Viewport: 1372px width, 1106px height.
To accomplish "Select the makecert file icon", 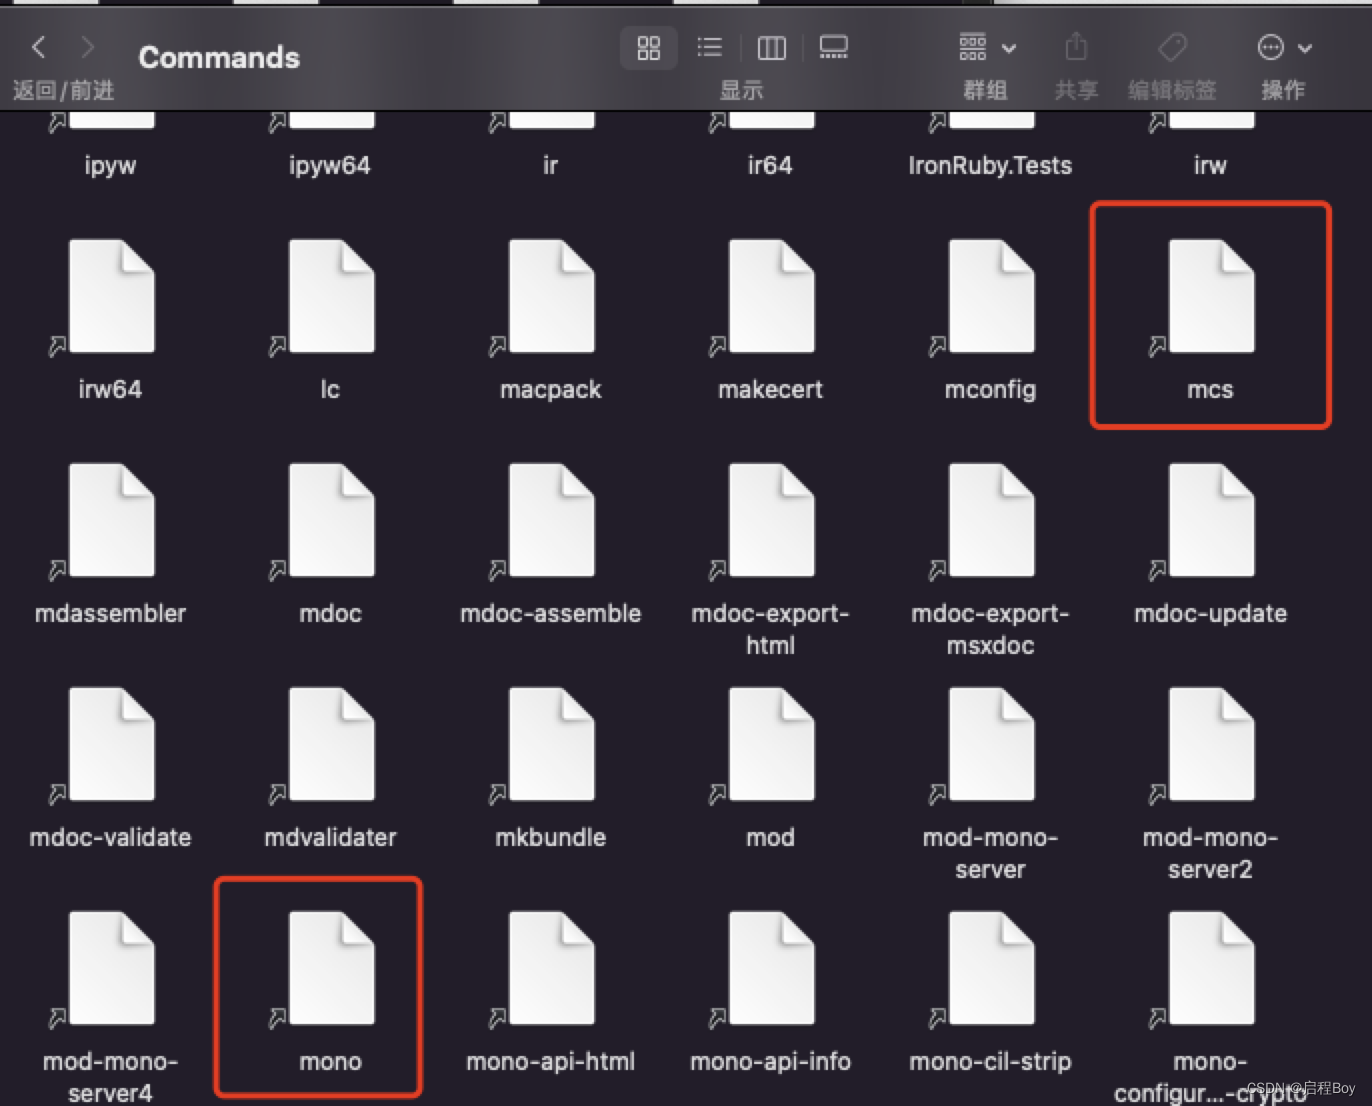I will point(771,296).
